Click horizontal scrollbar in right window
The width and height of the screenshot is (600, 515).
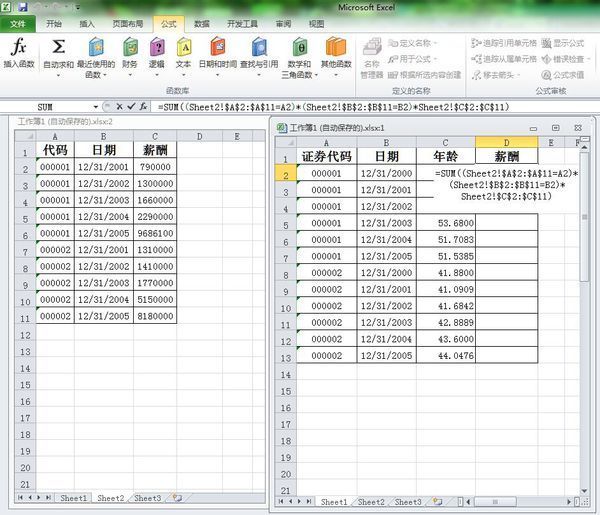click(x=495, y=502)
